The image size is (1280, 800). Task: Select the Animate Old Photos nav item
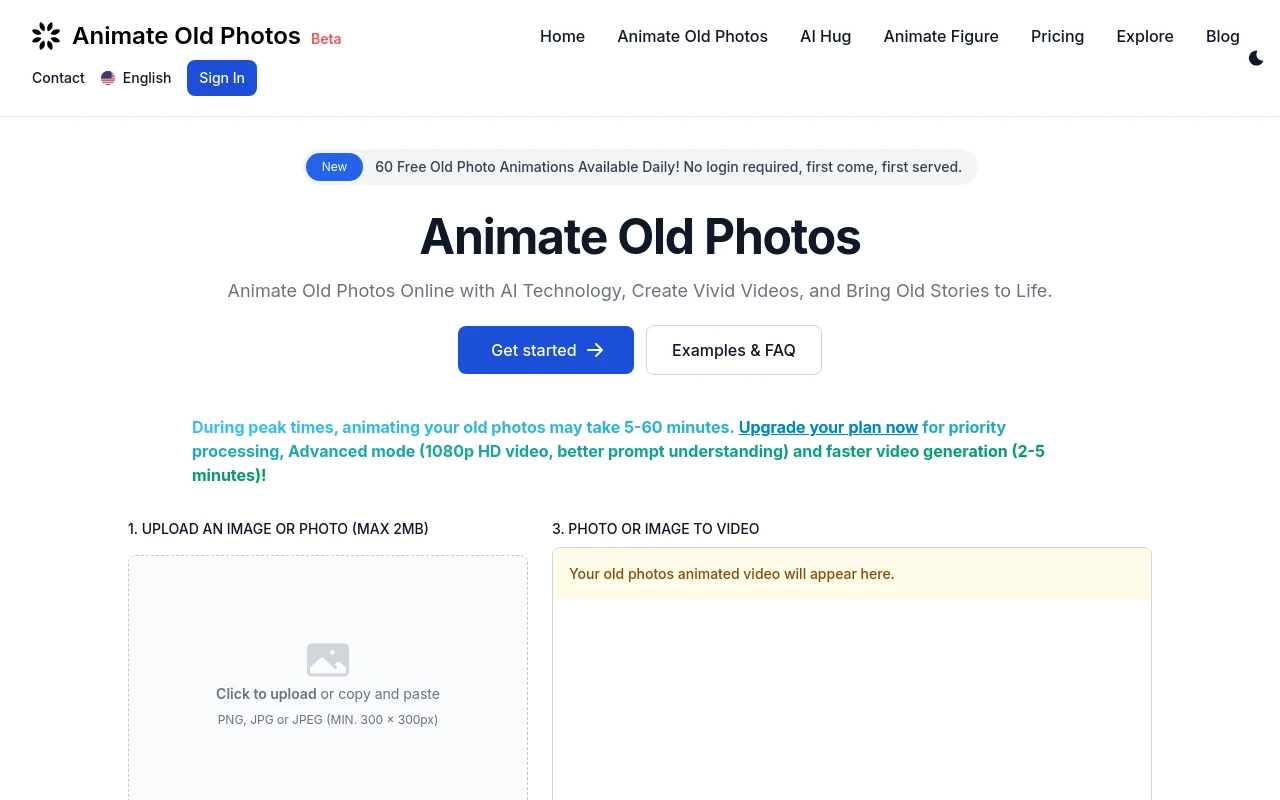692,36
